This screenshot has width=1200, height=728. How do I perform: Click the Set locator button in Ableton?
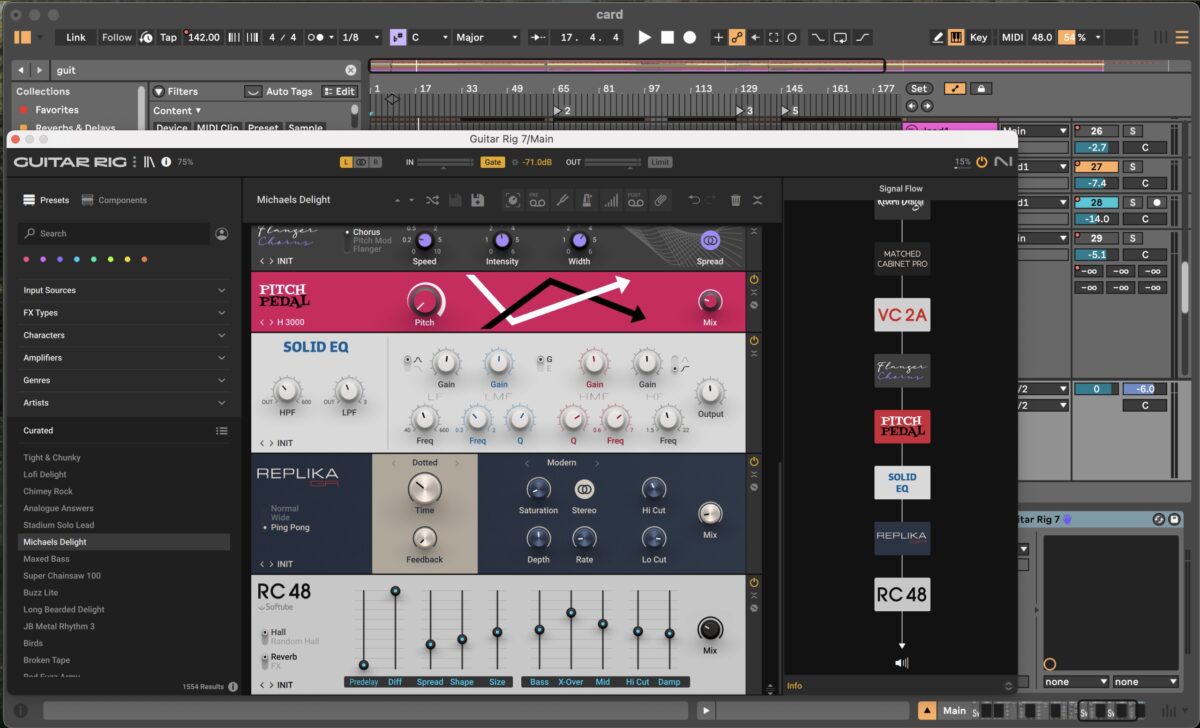[919, 88]
